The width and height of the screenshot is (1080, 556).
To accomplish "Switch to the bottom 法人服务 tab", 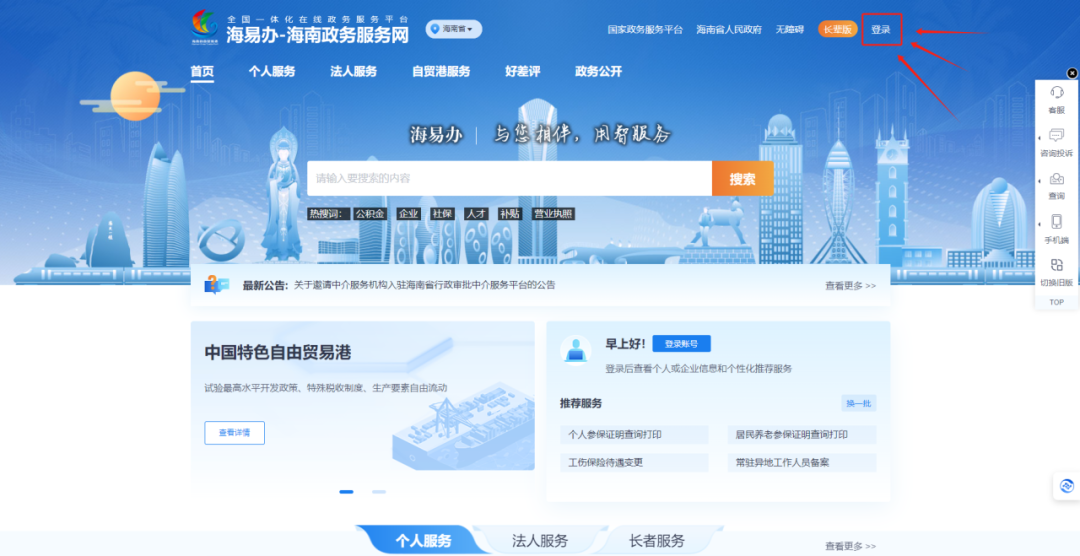I will [x=540, y=541].
